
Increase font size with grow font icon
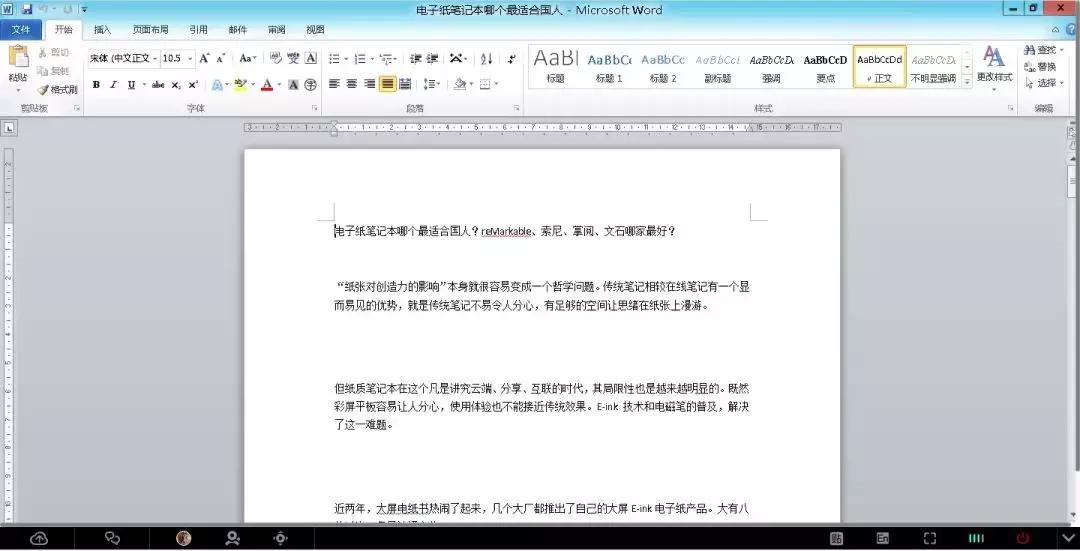(205, 59)
